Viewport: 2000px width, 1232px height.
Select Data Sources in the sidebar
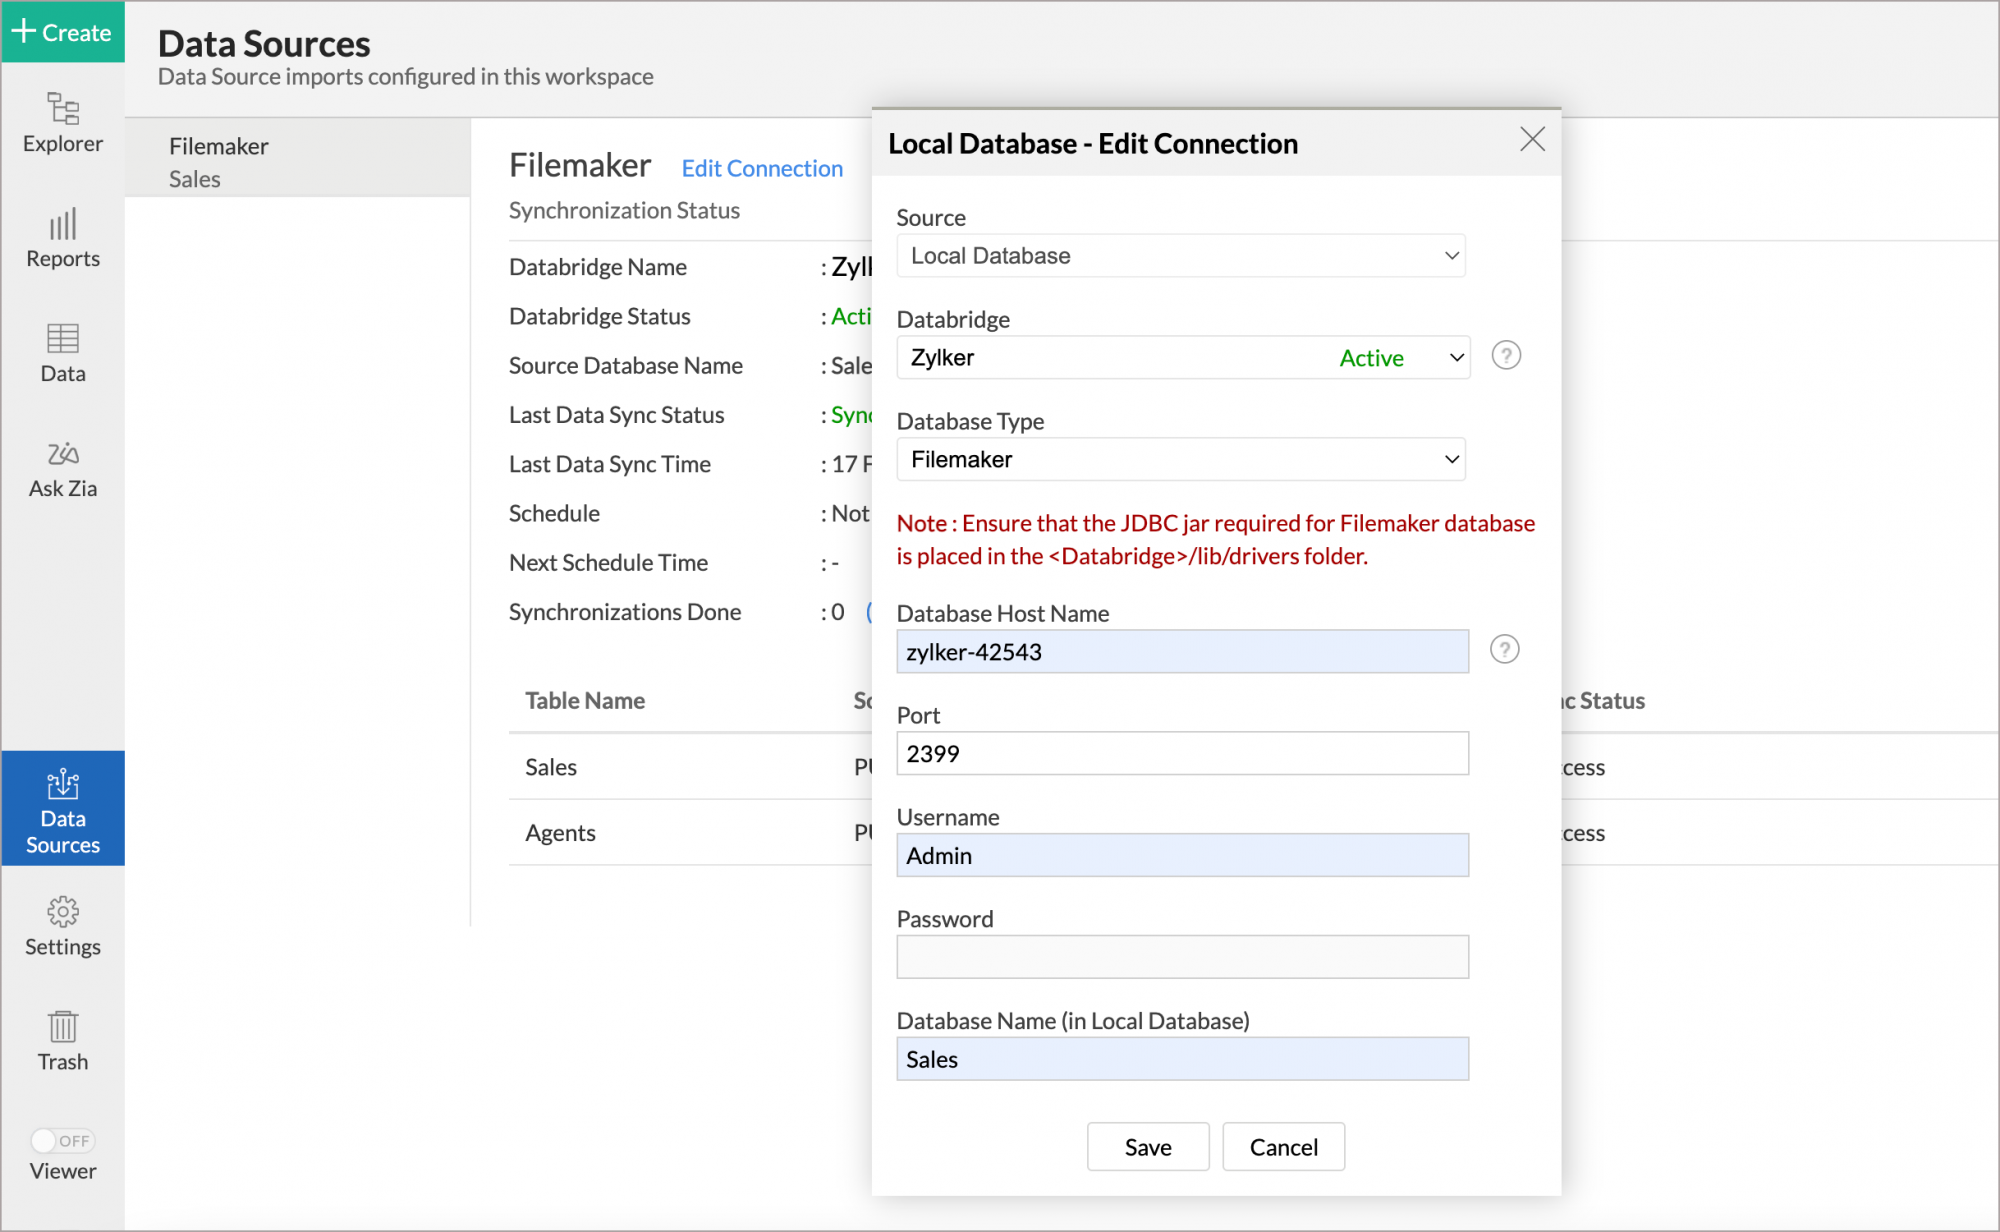62,808
